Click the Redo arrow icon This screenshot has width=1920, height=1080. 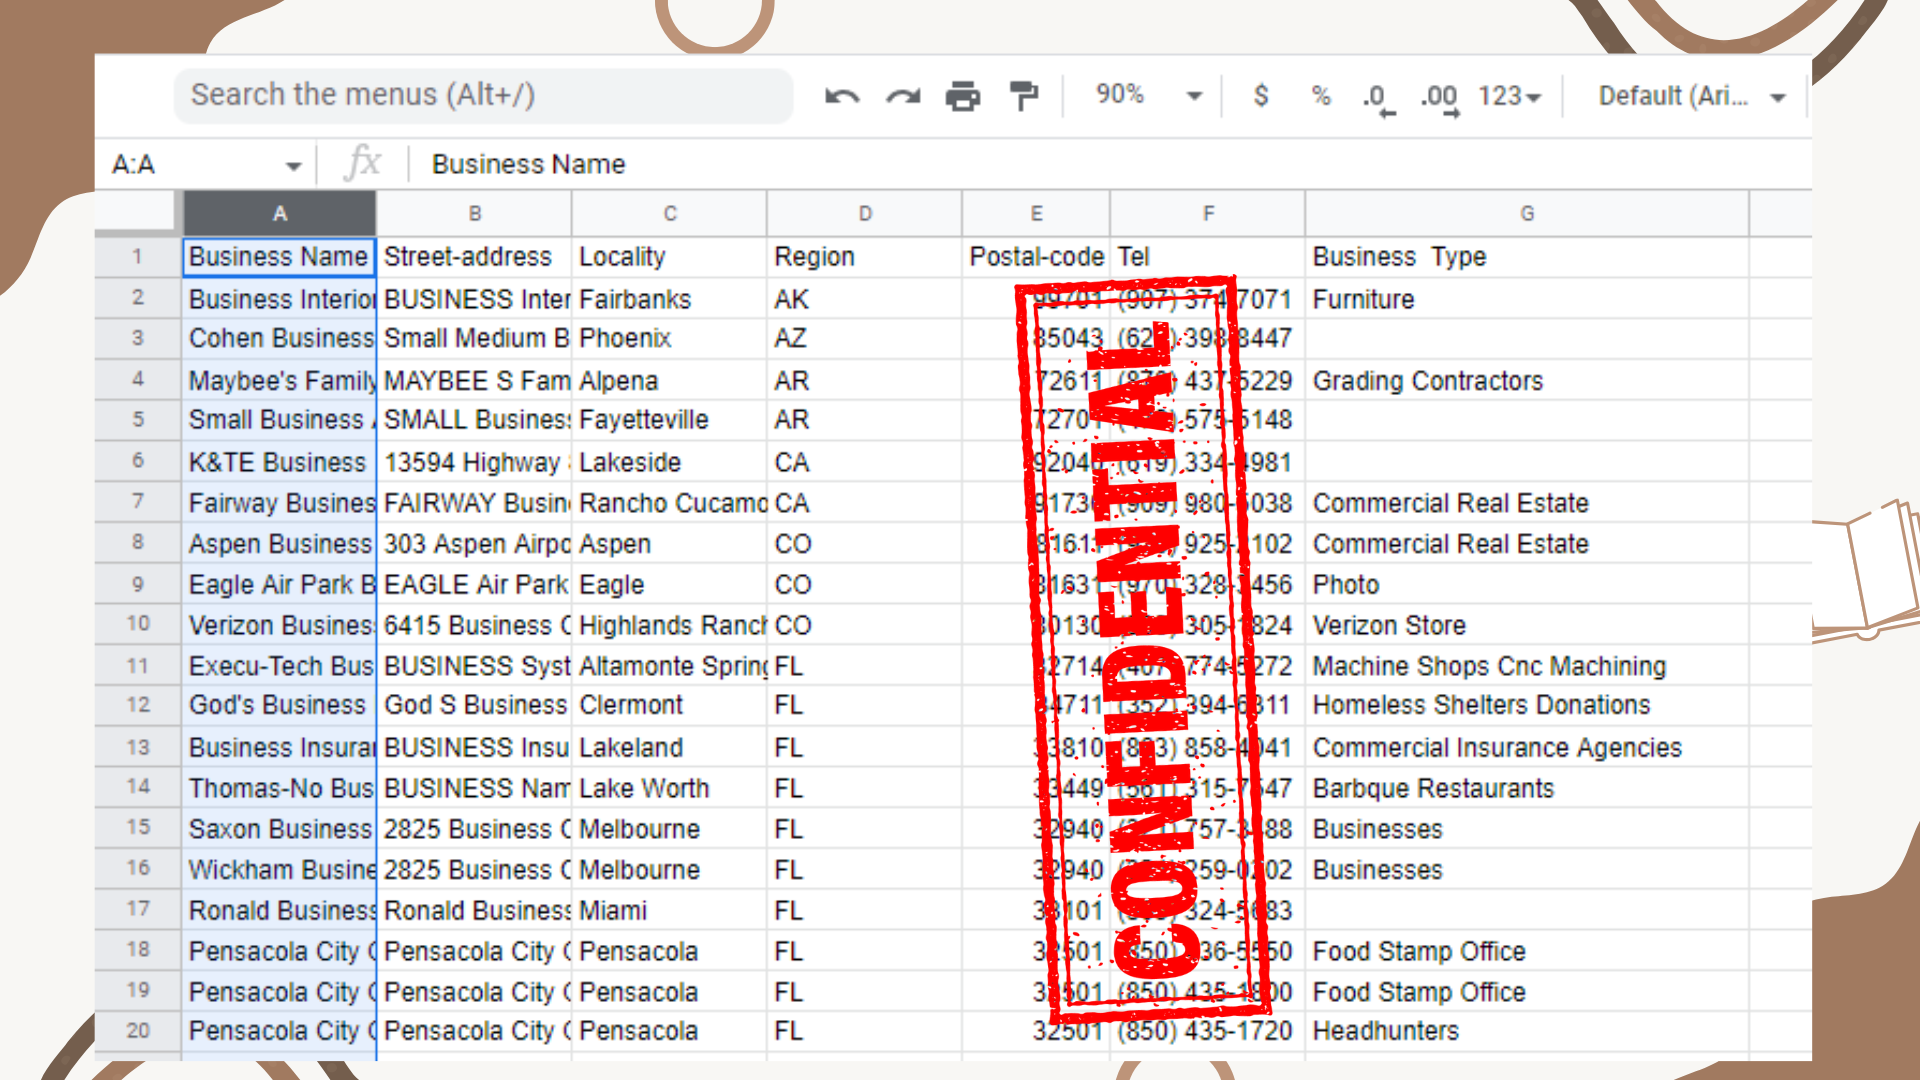(903, 96)
